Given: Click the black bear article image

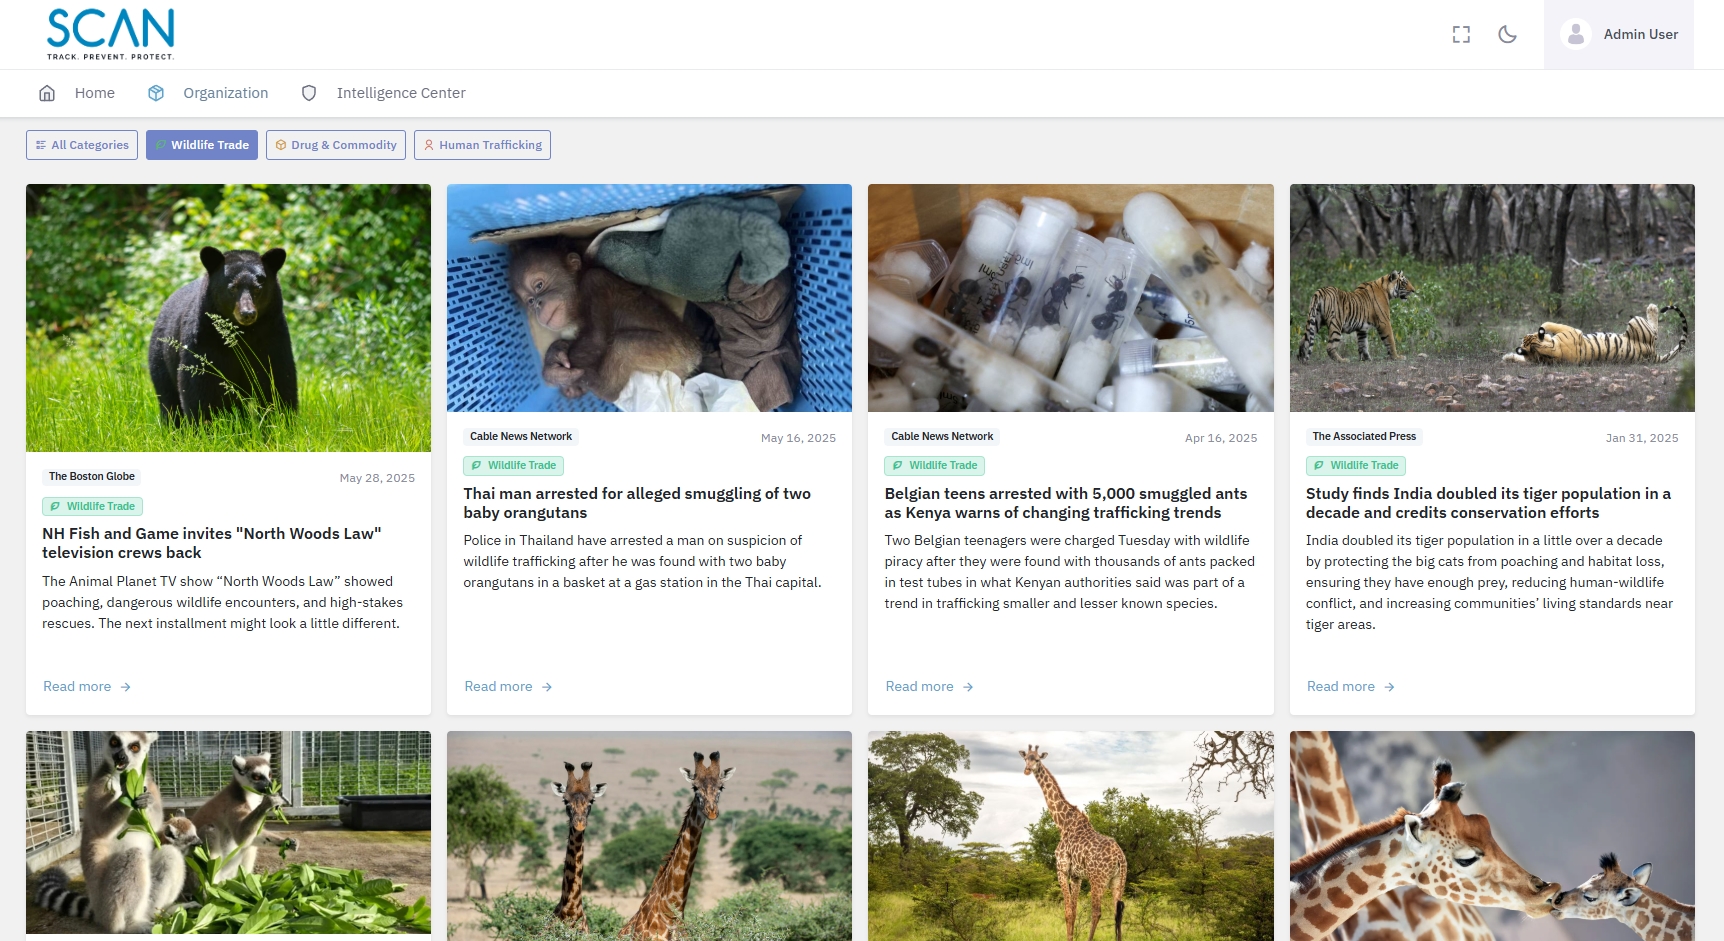Looking at the screenshot, I should 228,318.
